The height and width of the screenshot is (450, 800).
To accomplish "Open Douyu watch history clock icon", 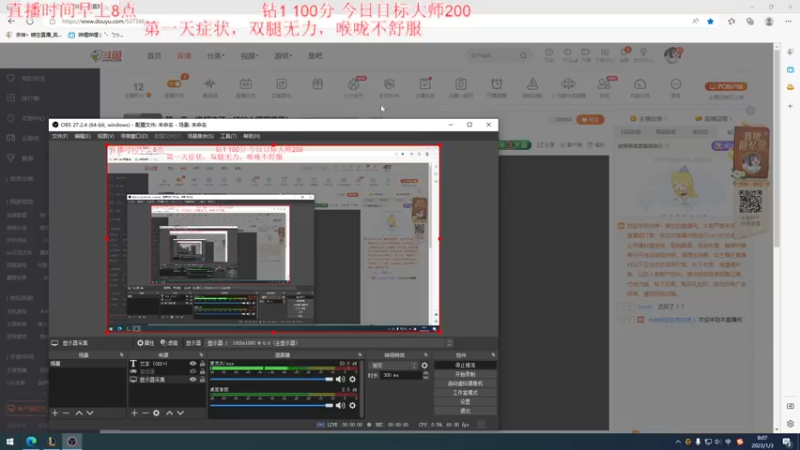I will (x=549, y=53).
